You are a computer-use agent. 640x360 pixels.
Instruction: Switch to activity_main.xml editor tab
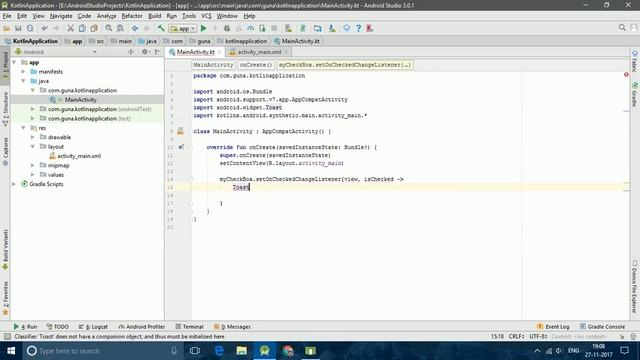coord(259,52)
